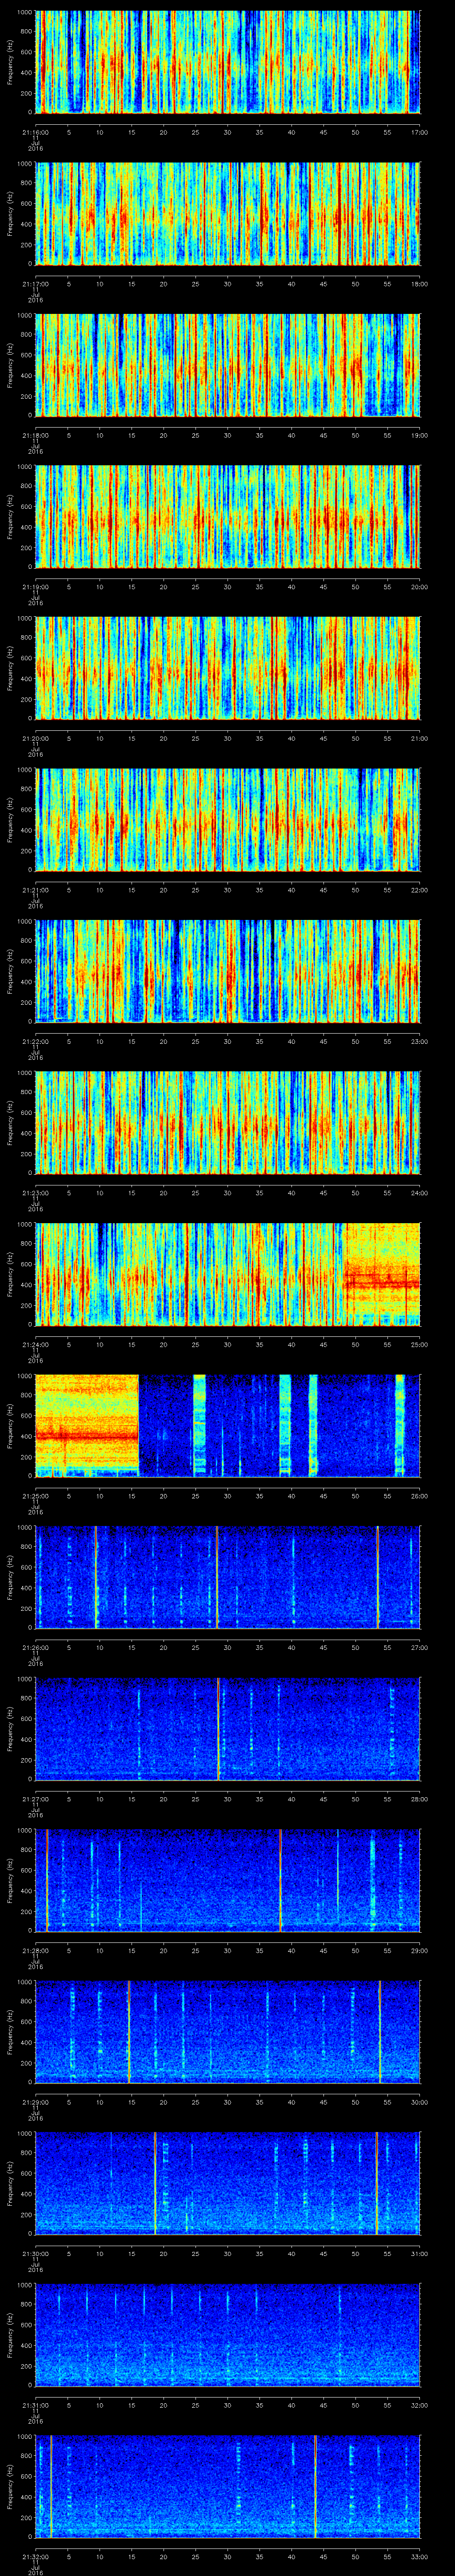The image size is (455, 2576).
Task: Click the 21:29:00 start time label
Action: point(35,2102)
